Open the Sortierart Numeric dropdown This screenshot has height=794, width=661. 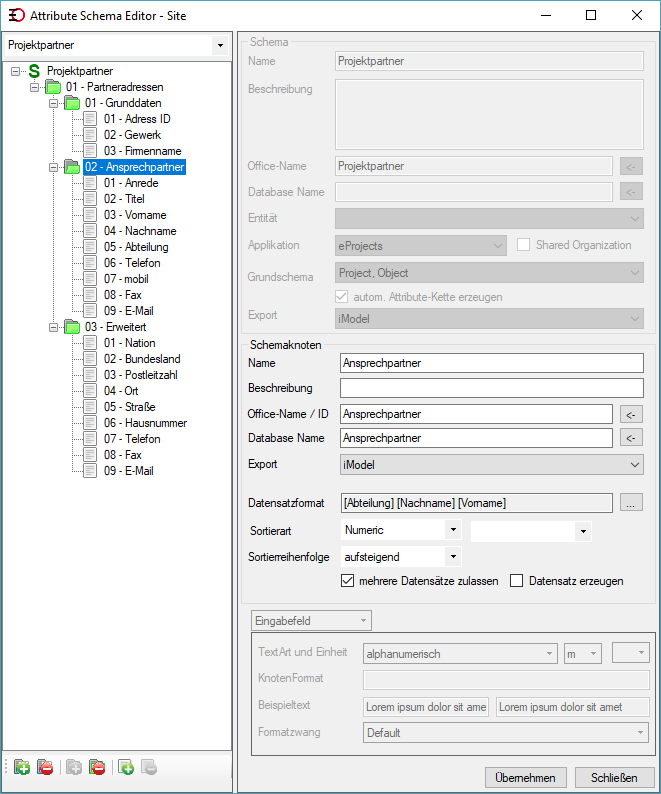453,530
